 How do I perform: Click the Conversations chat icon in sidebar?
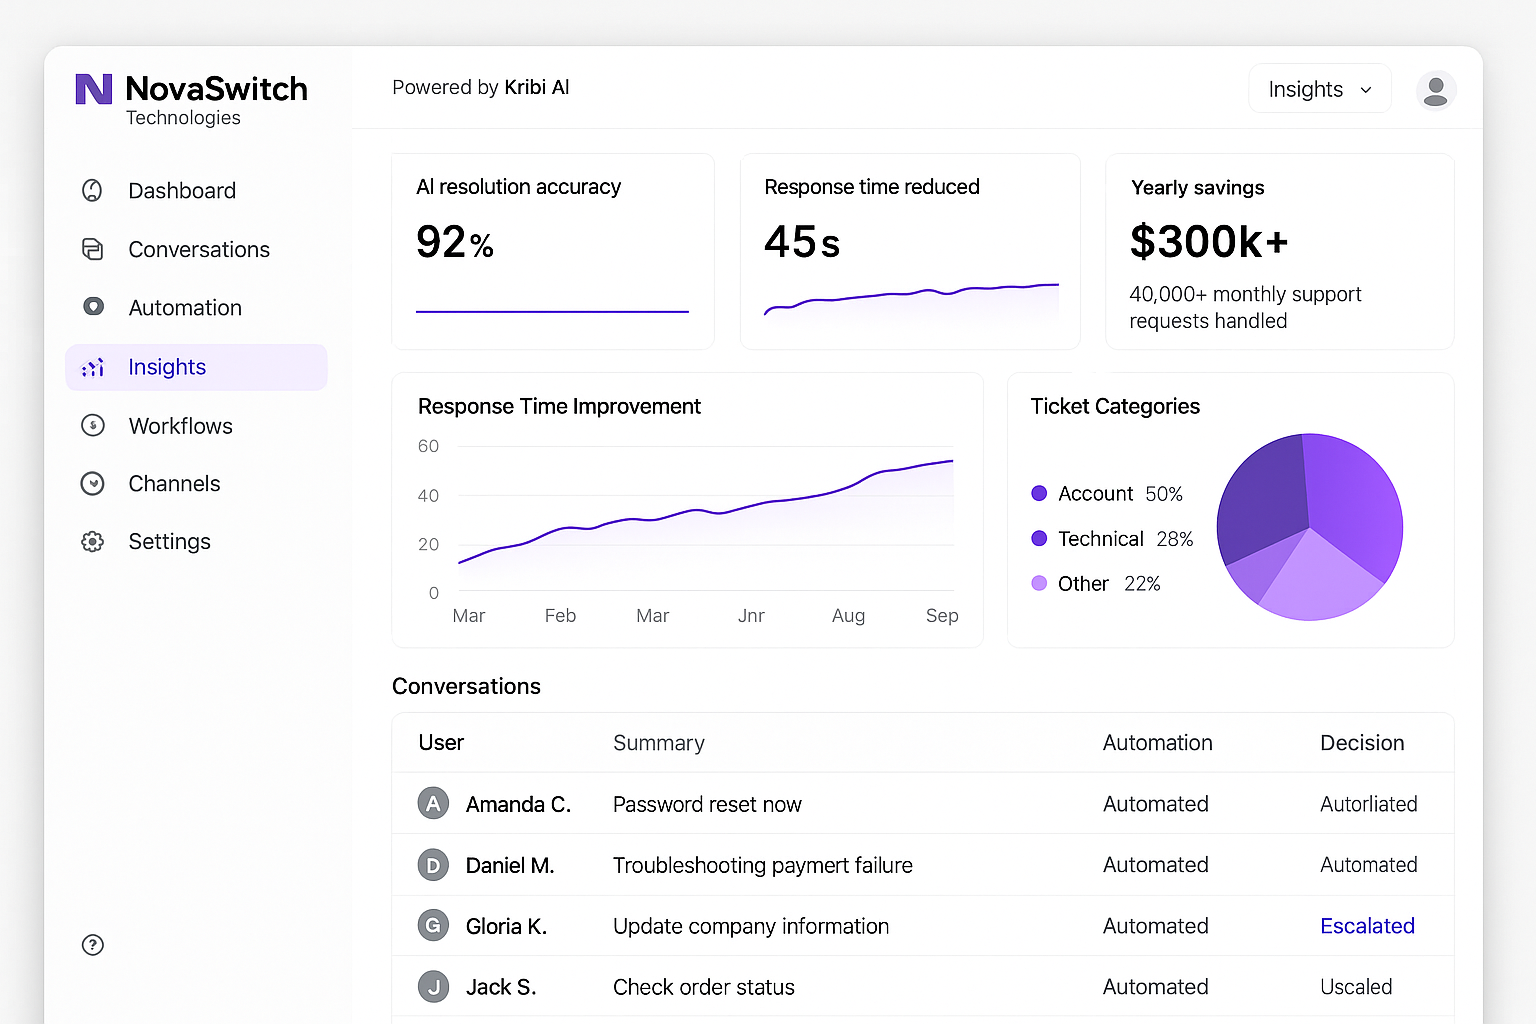coord(92,249)
